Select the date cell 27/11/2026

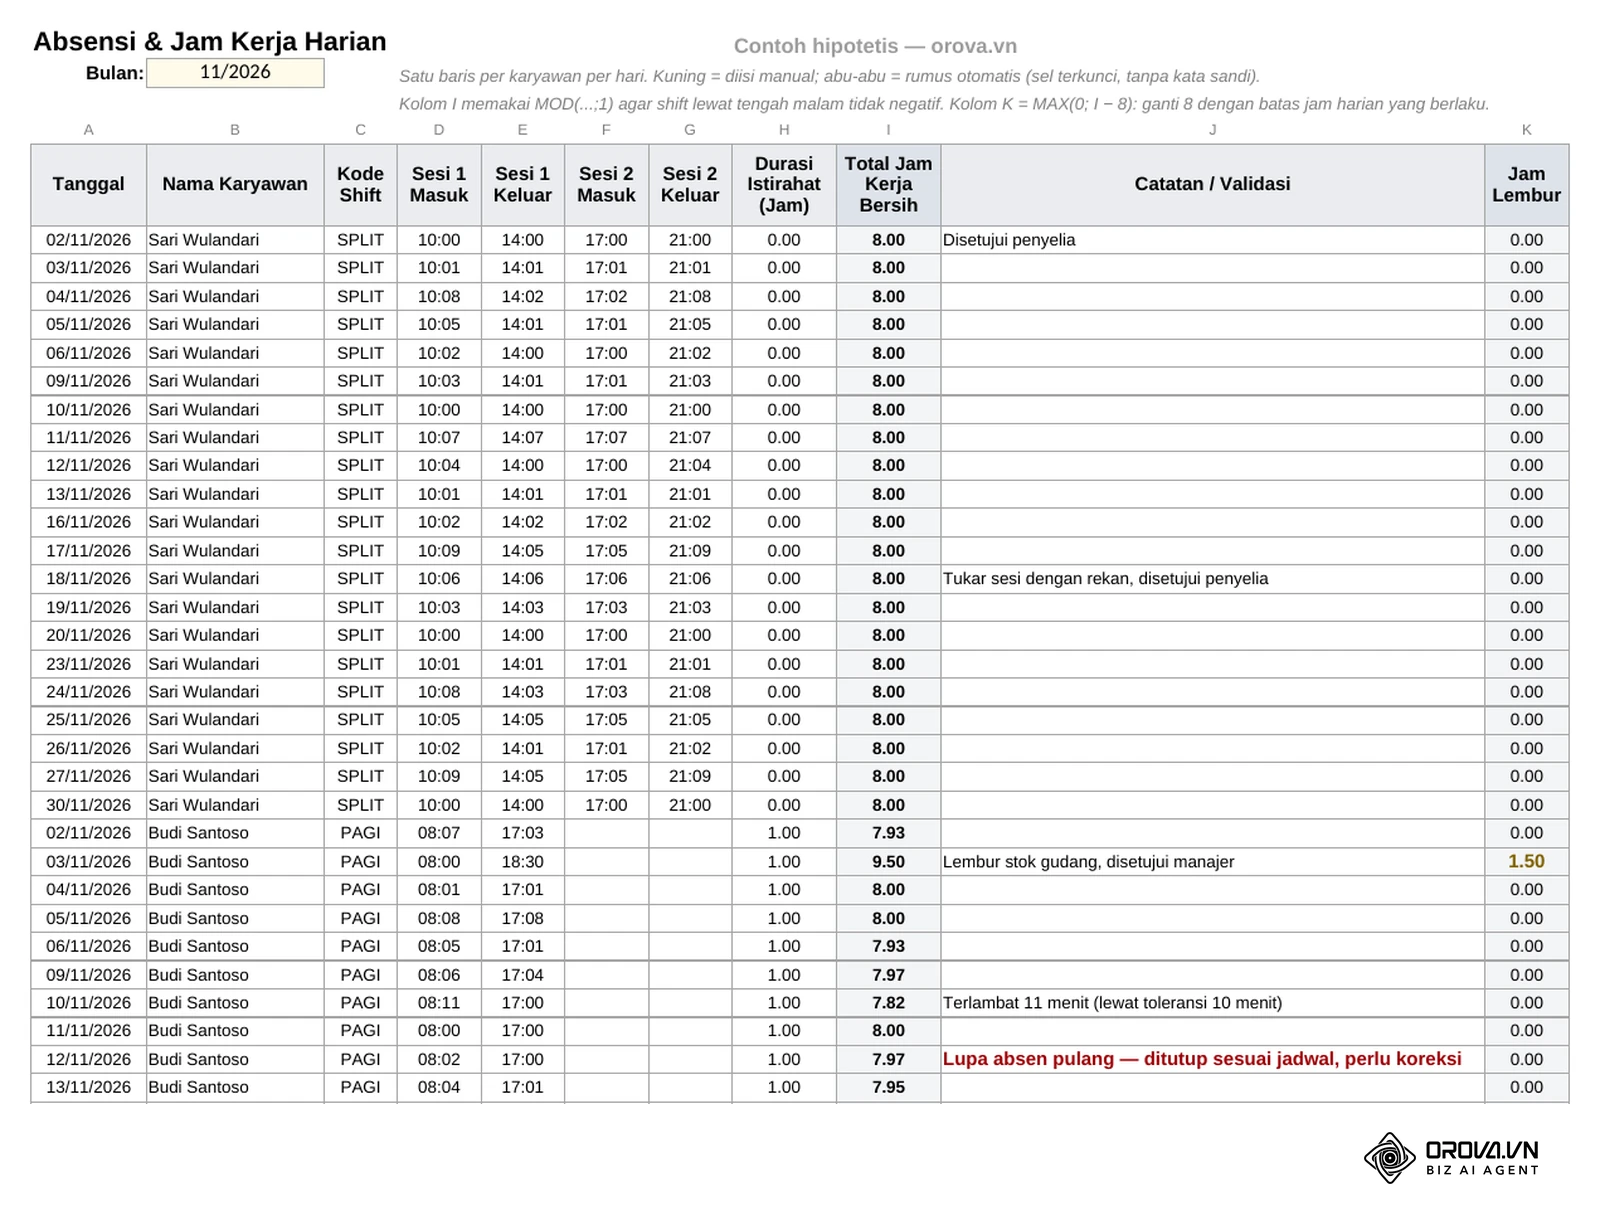(x=89, y=776)
